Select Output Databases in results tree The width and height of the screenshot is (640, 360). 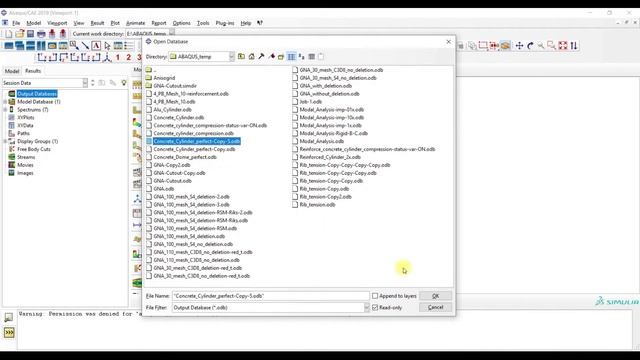37,94
